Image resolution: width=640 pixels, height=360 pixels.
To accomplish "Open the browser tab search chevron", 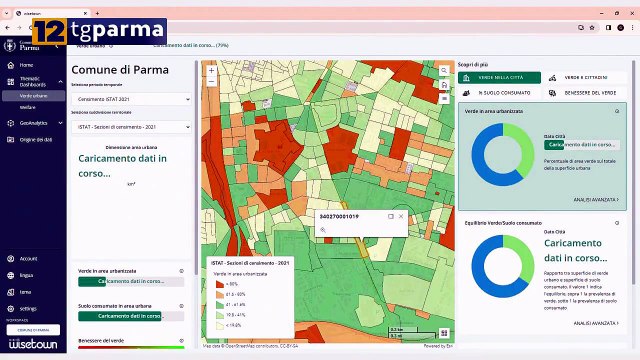I will (7, 13).
